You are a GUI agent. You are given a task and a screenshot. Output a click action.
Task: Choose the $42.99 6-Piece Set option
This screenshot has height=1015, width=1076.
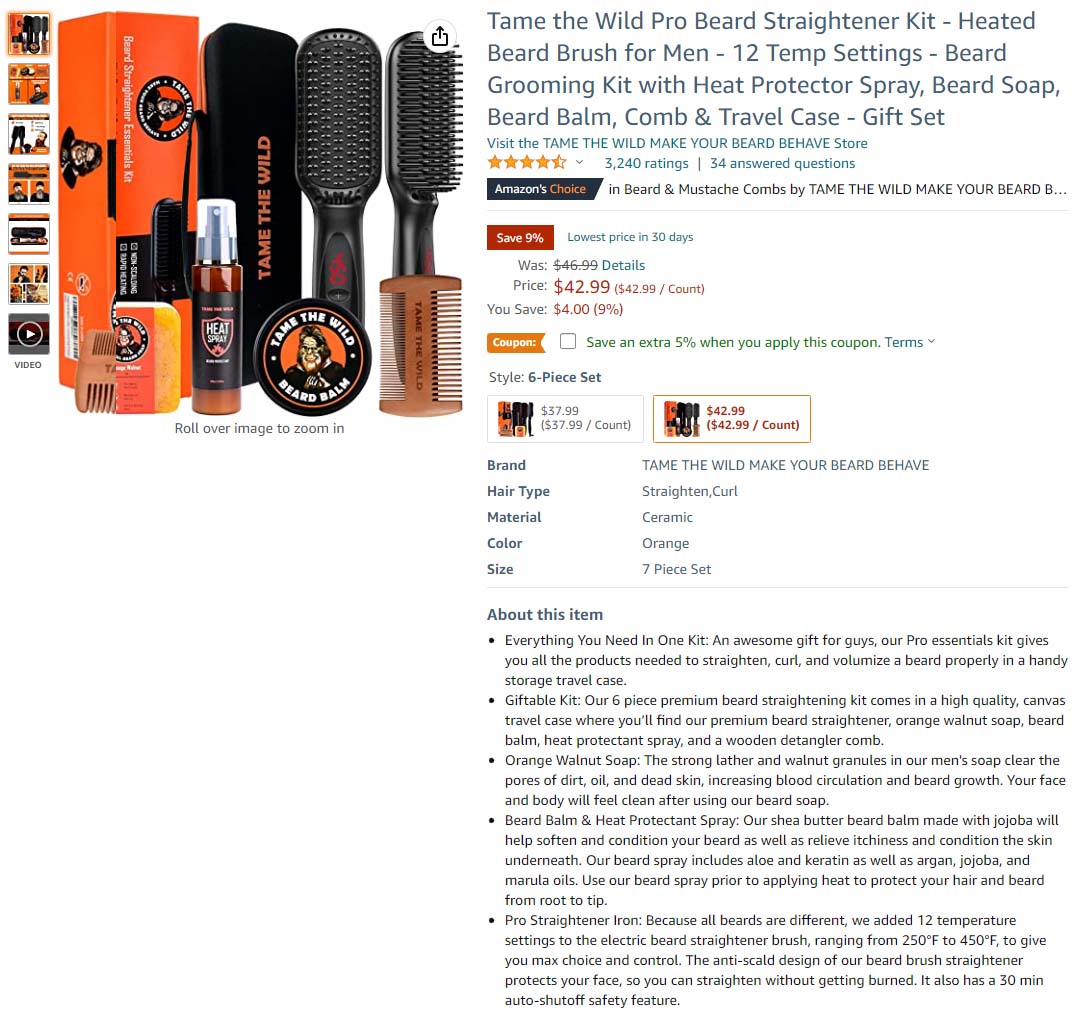tap(732, 418)
